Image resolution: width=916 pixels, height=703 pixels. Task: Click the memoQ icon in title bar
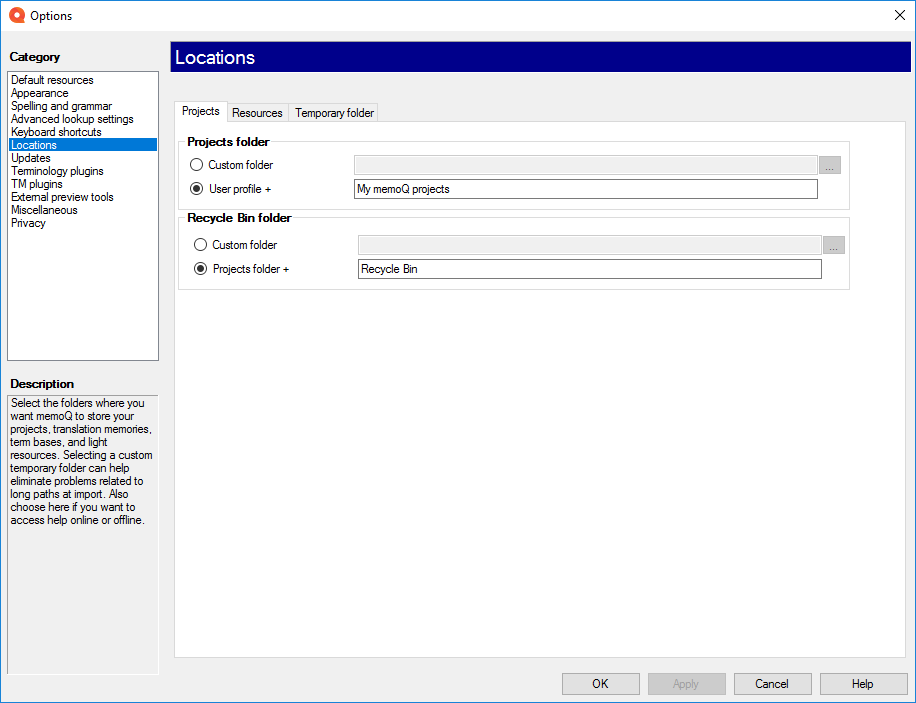pos(16,16)
